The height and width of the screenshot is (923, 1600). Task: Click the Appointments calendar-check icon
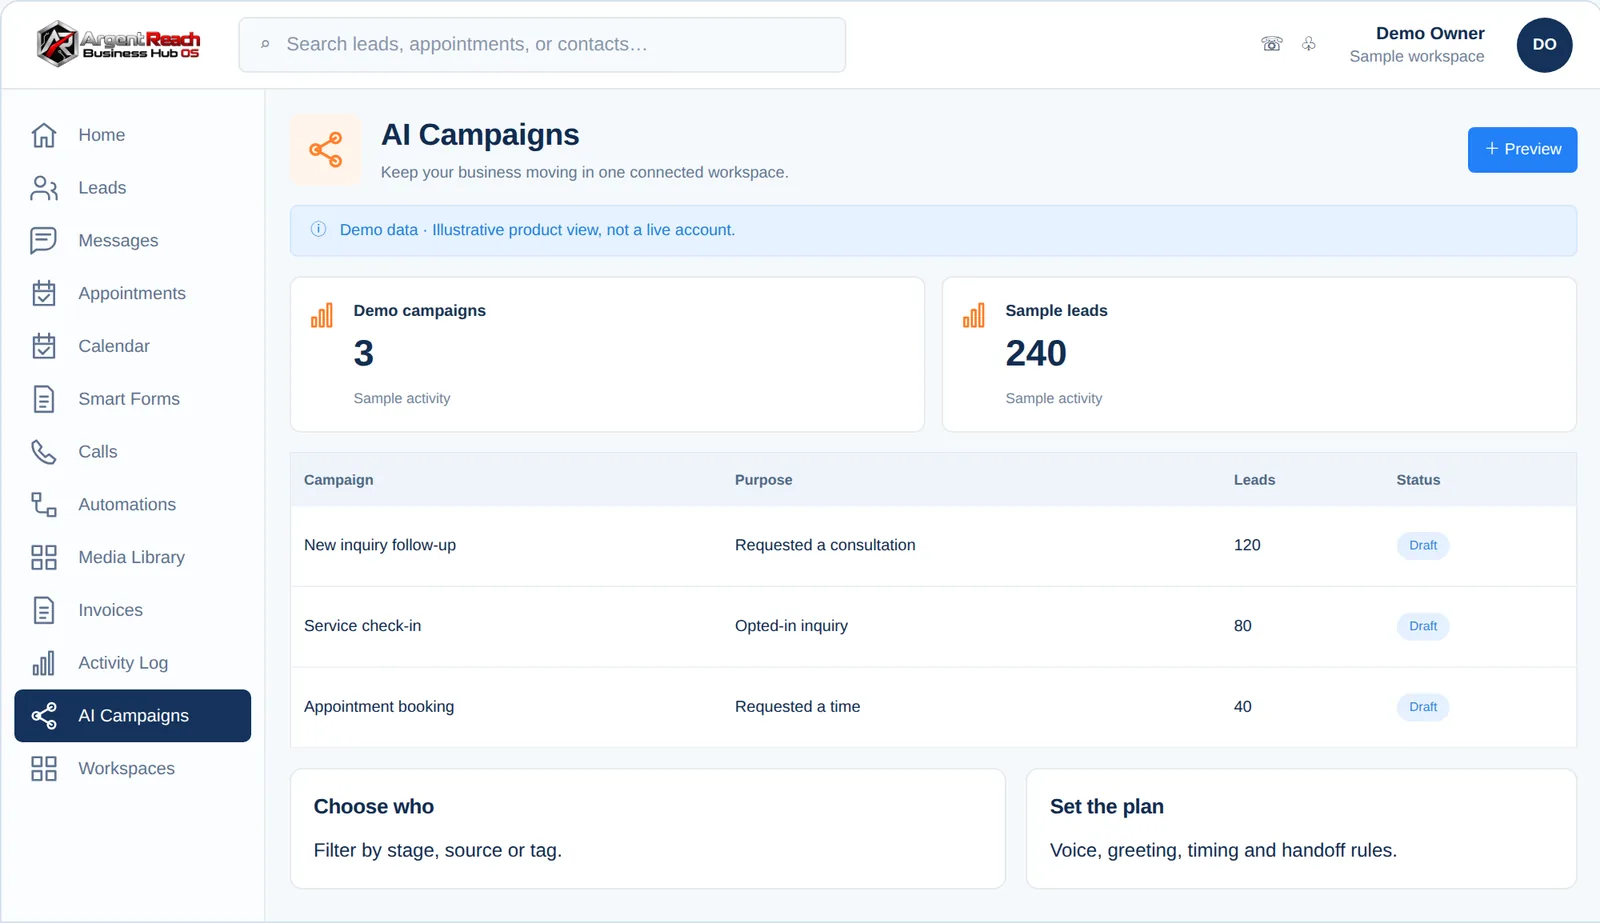43,294
